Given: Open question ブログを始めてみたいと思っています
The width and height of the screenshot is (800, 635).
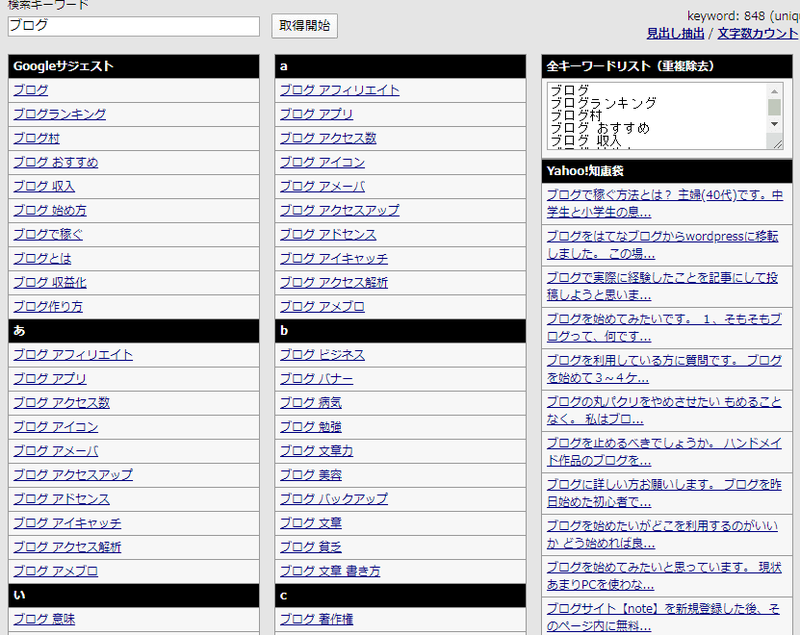Looking at the screenshot, I should pos(664,575).
